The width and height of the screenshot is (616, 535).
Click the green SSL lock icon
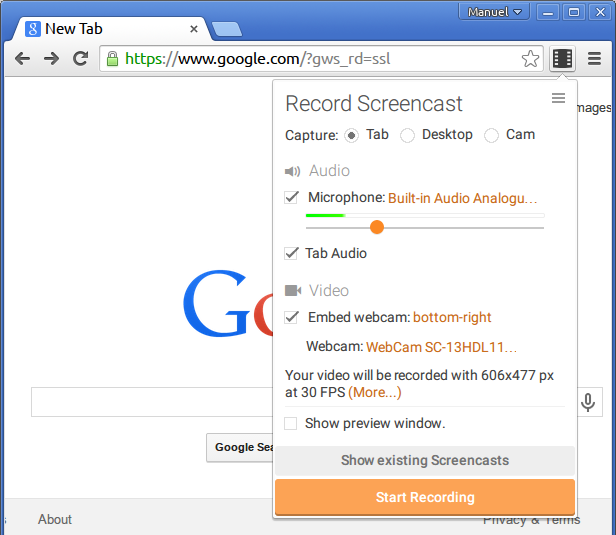[x=112, y=59]
